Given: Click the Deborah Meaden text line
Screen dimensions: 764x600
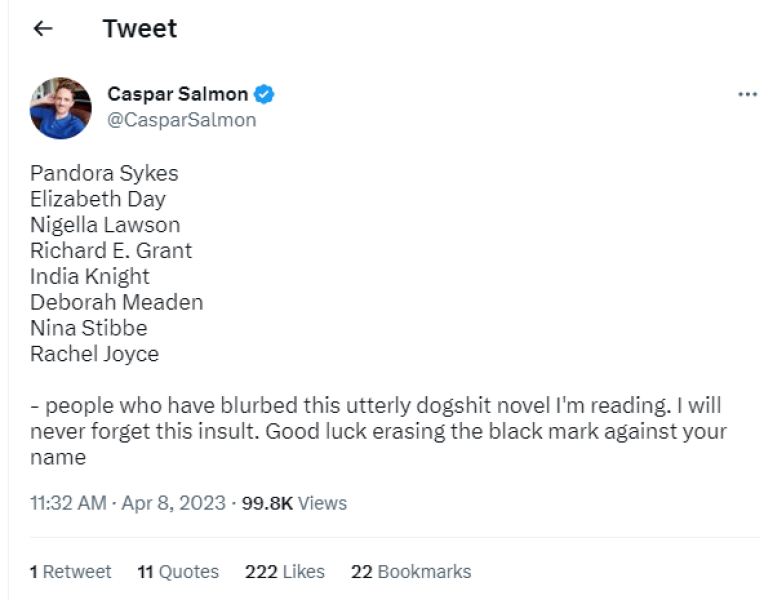Looking at the screenshot, I should pyautogui.click(x=116, y=302).
